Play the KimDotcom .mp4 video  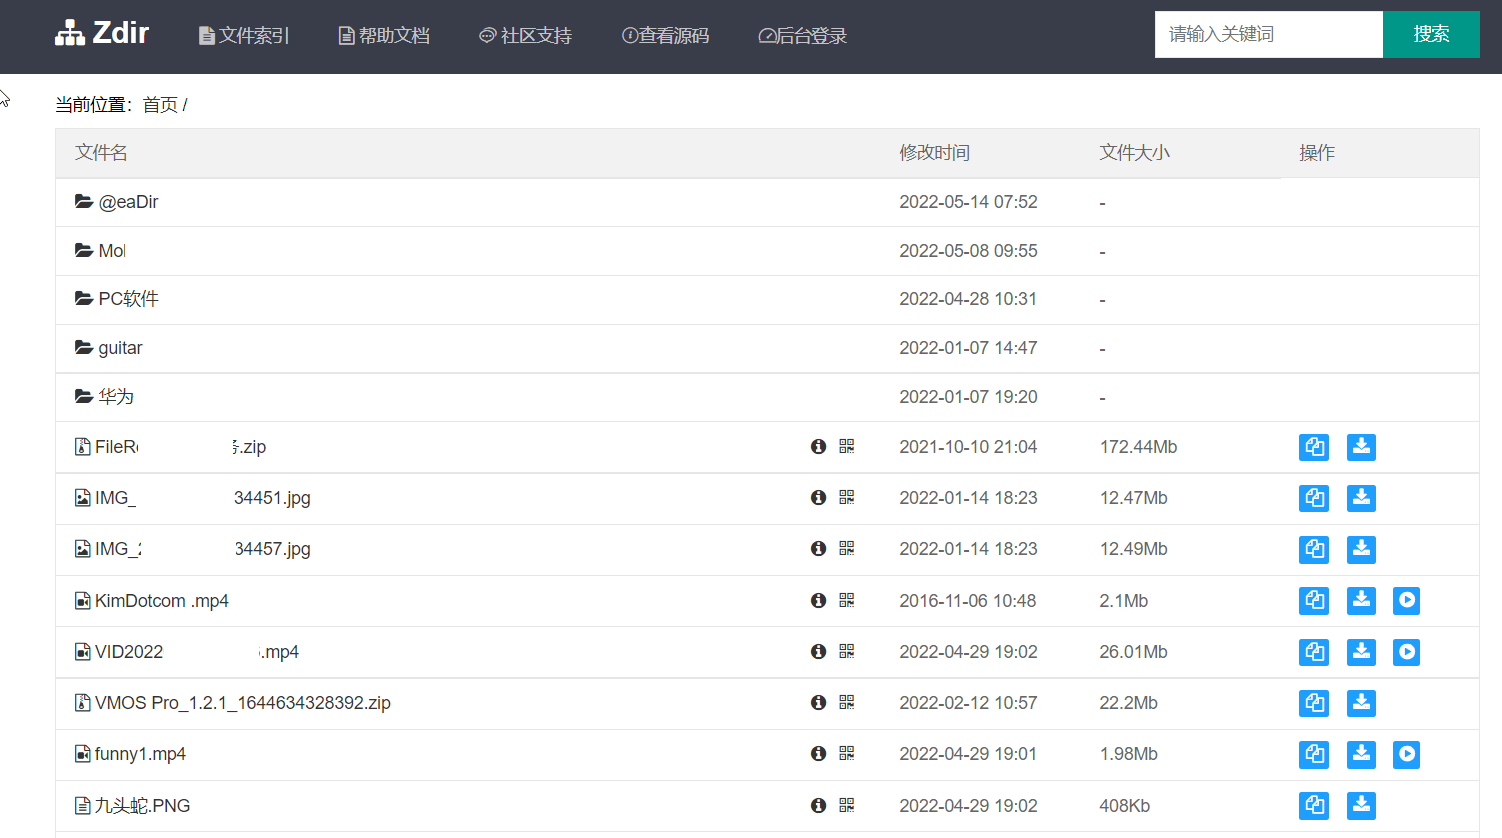[1407, 600]
